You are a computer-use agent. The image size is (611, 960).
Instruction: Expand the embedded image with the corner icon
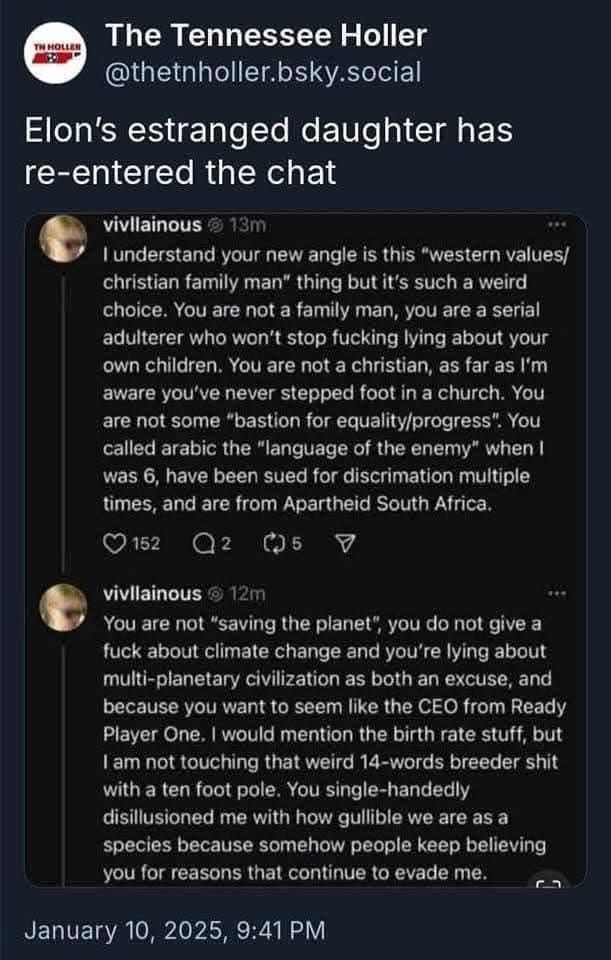551,882
